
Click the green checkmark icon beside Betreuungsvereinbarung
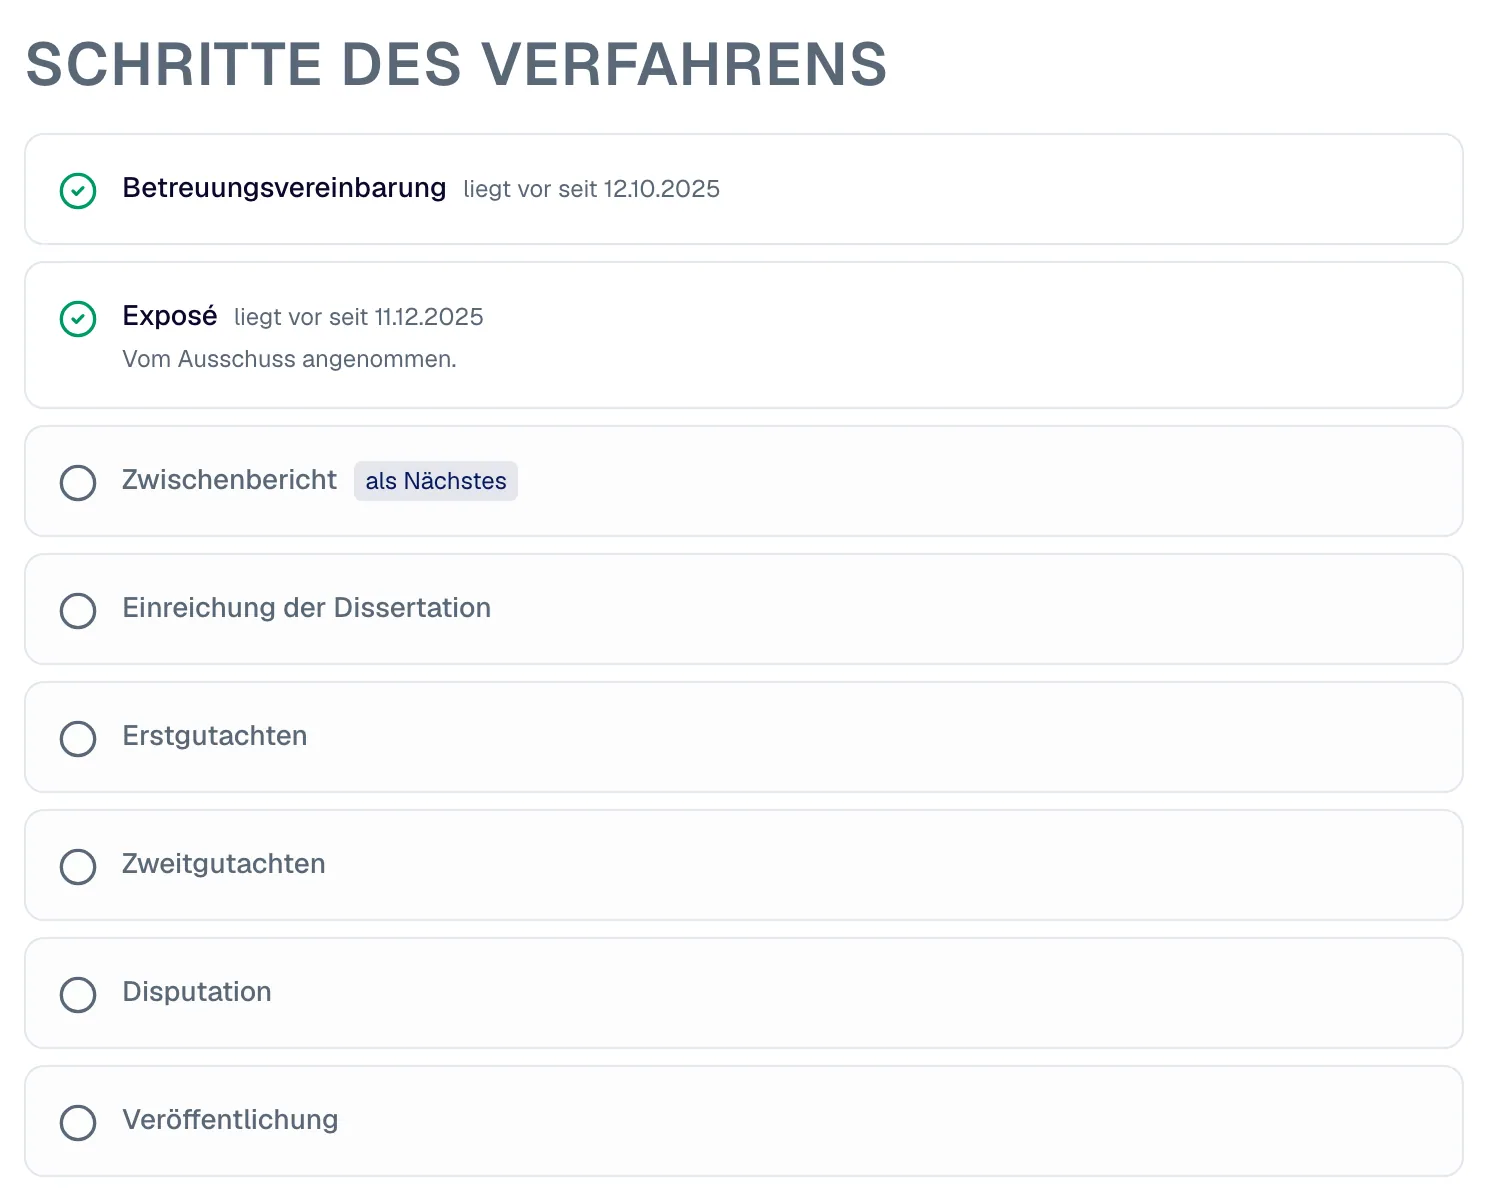coord(78,190)
